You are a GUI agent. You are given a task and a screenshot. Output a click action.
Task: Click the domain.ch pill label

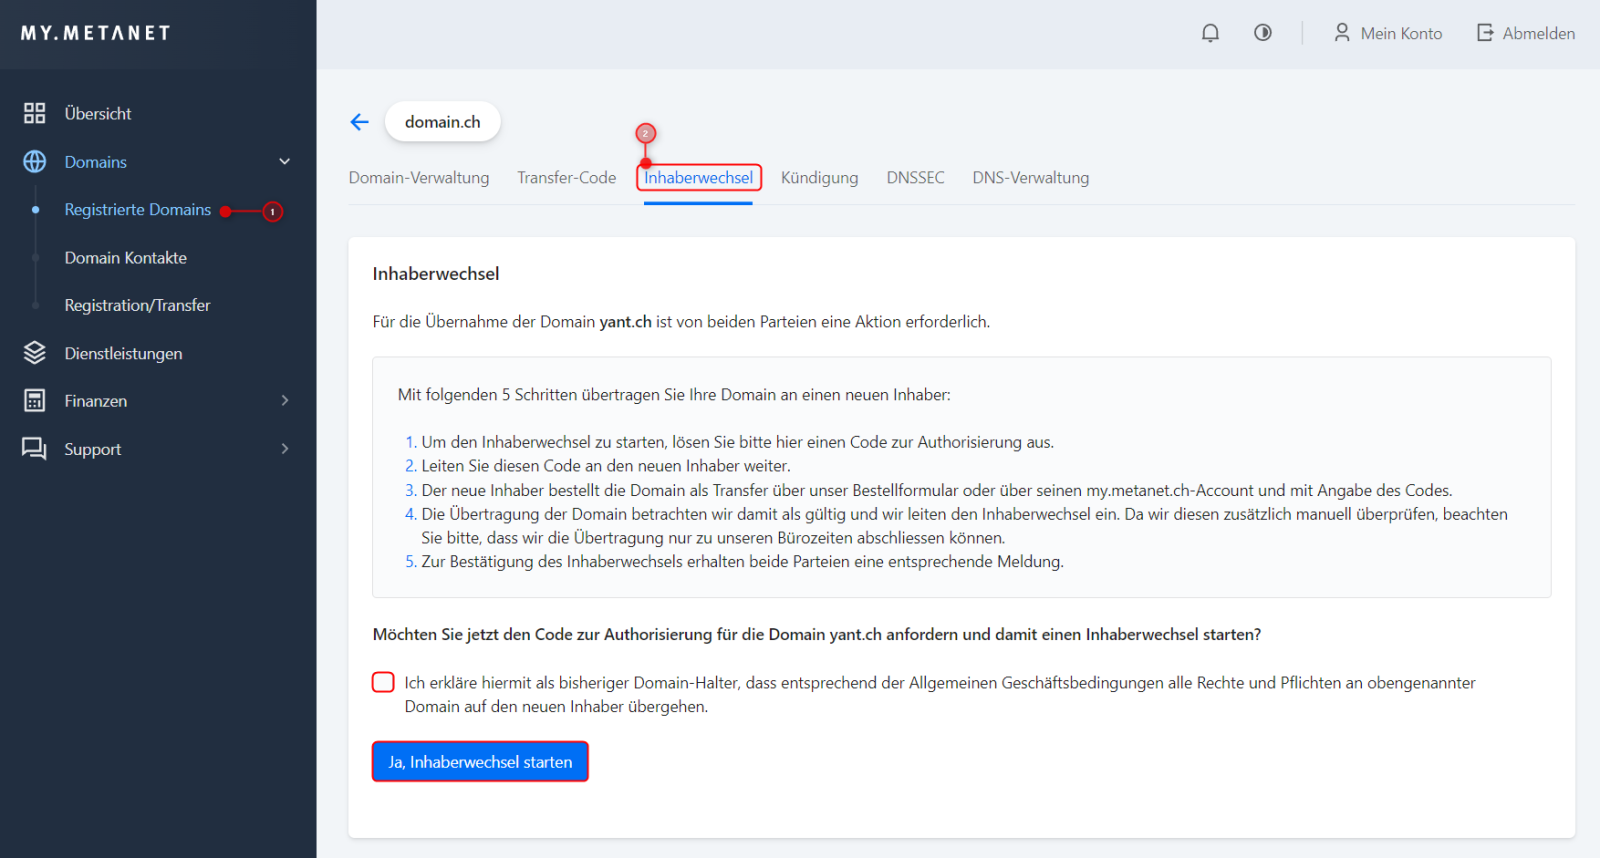pyautogui.click(x=442, y=122)
